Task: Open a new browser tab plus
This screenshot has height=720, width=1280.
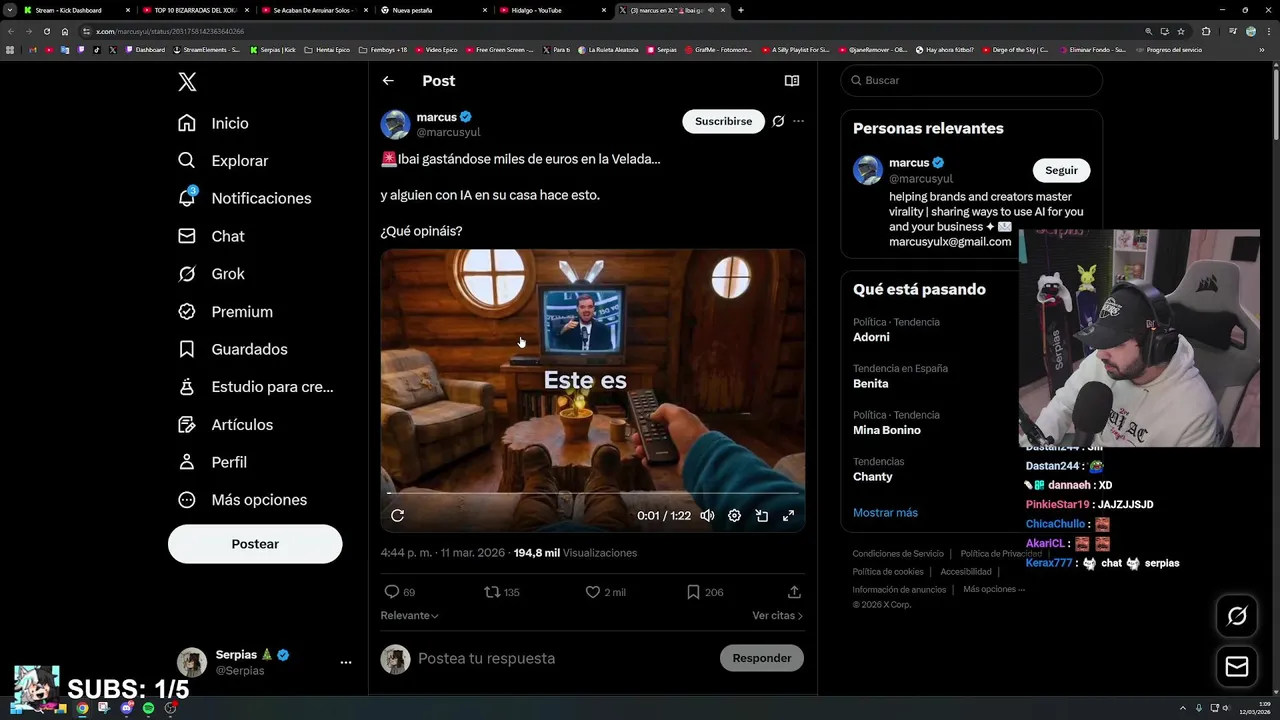Action: [740, 10]
